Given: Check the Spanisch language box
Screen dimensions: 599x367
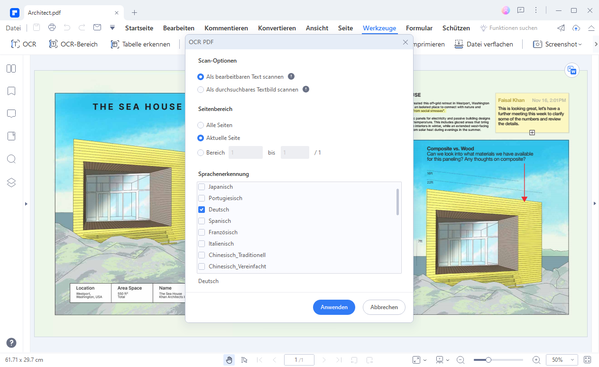Looking at the screenshot, I should pos(202,221).
